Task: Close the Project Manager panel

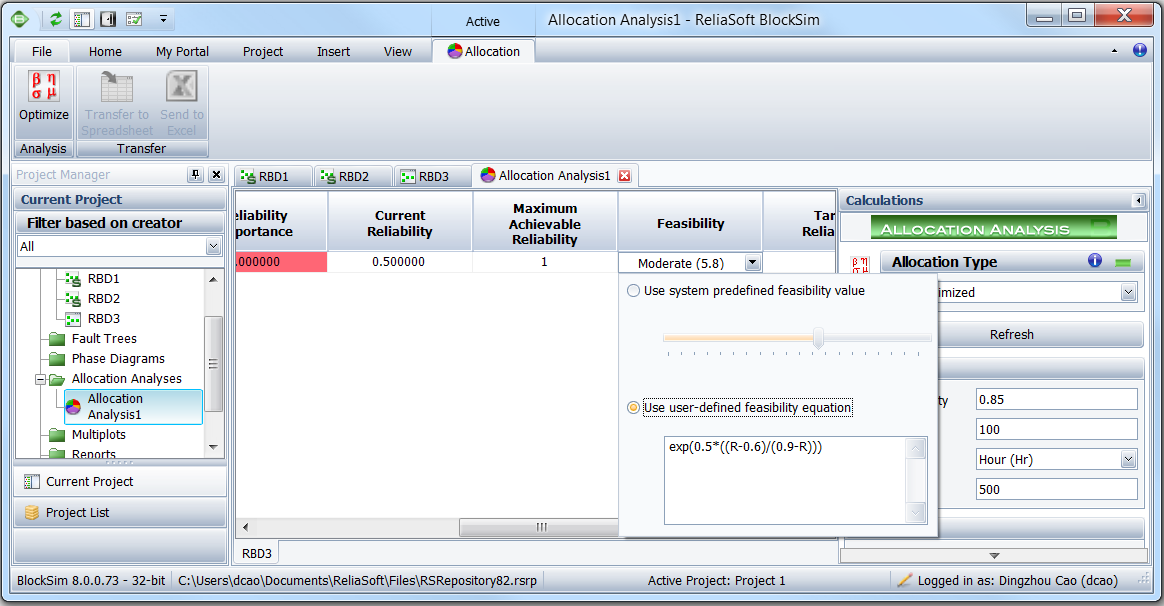Action: pyautogui.click(x=216, y=175)
